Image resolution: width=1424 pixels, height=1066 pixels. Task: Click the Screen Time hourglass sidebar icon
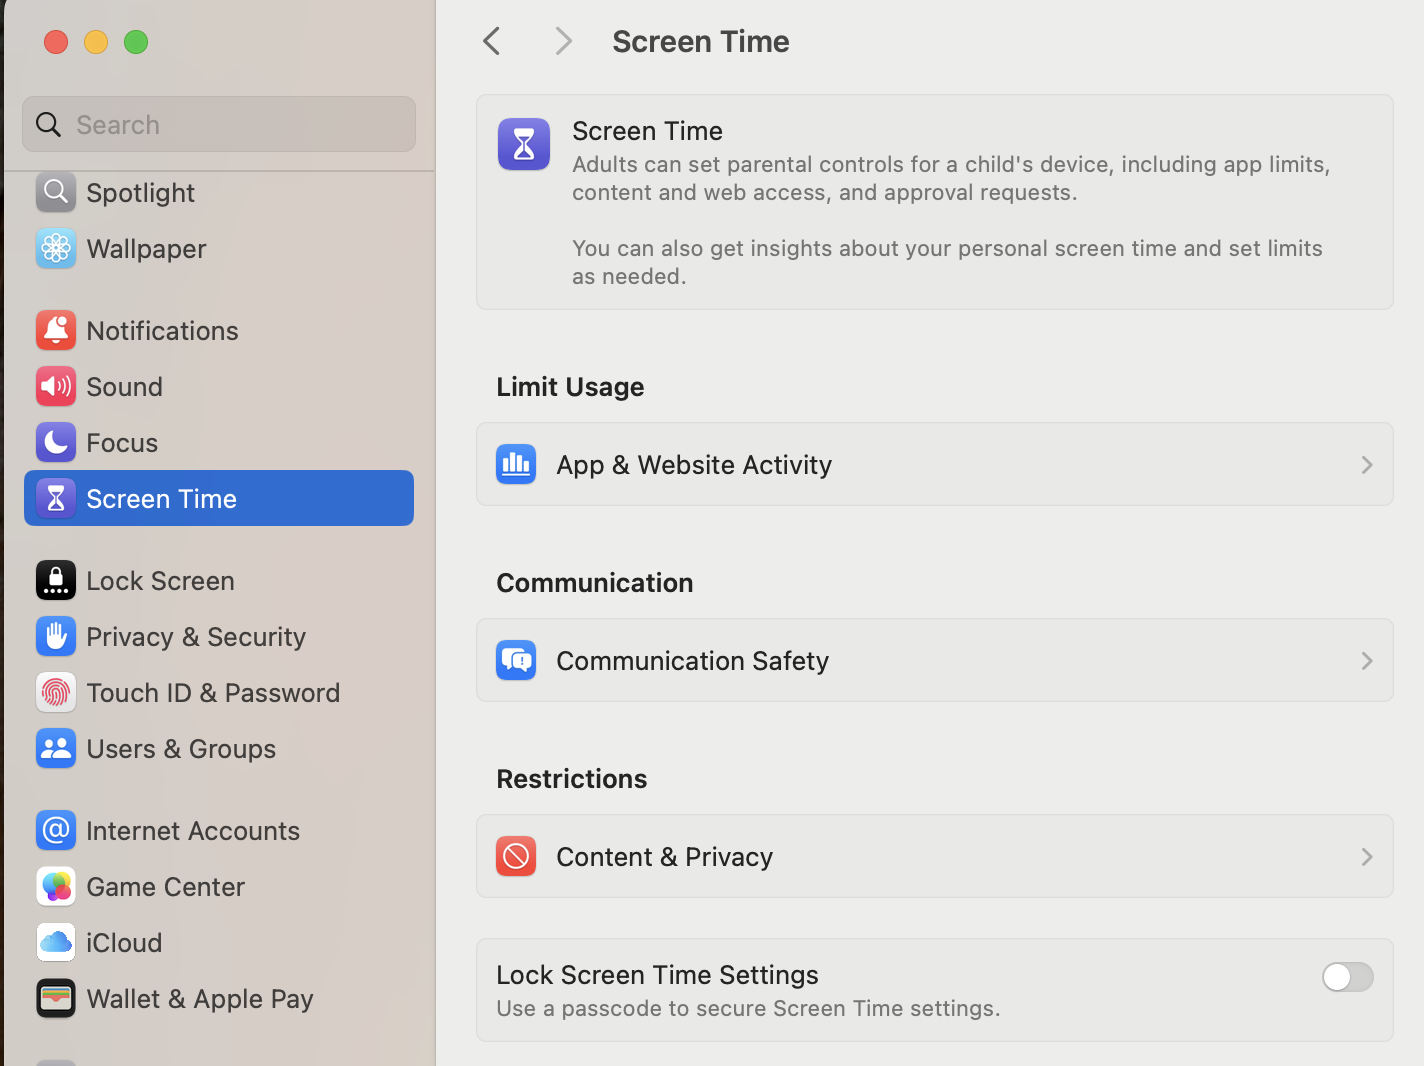(x=56, y=498)
